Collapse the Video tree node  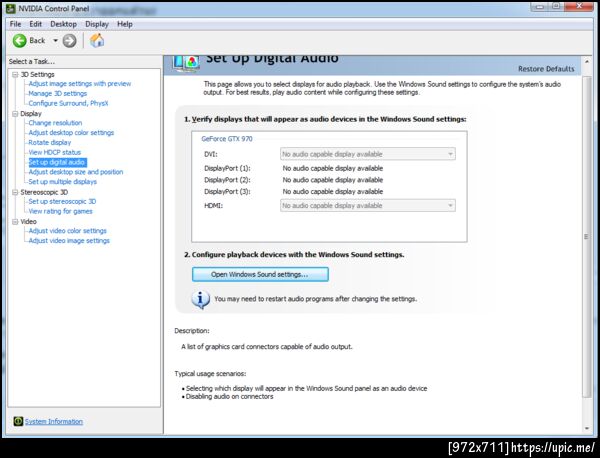(x=15, y=222)
